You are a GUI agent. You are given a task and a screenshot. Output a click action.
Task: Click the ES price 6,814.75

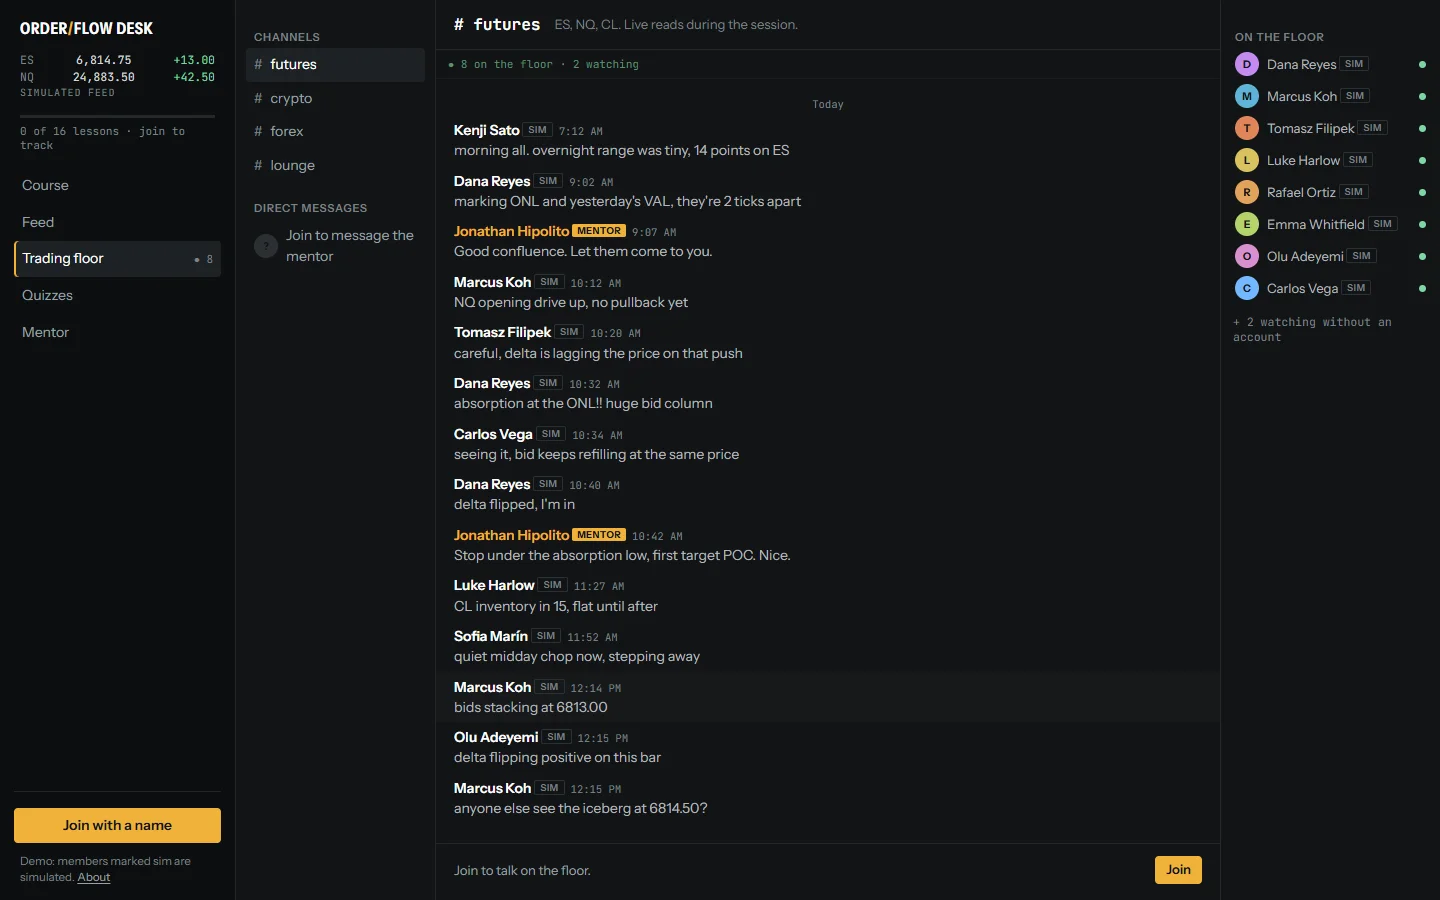pyautogui.click(x=103, y=61)
